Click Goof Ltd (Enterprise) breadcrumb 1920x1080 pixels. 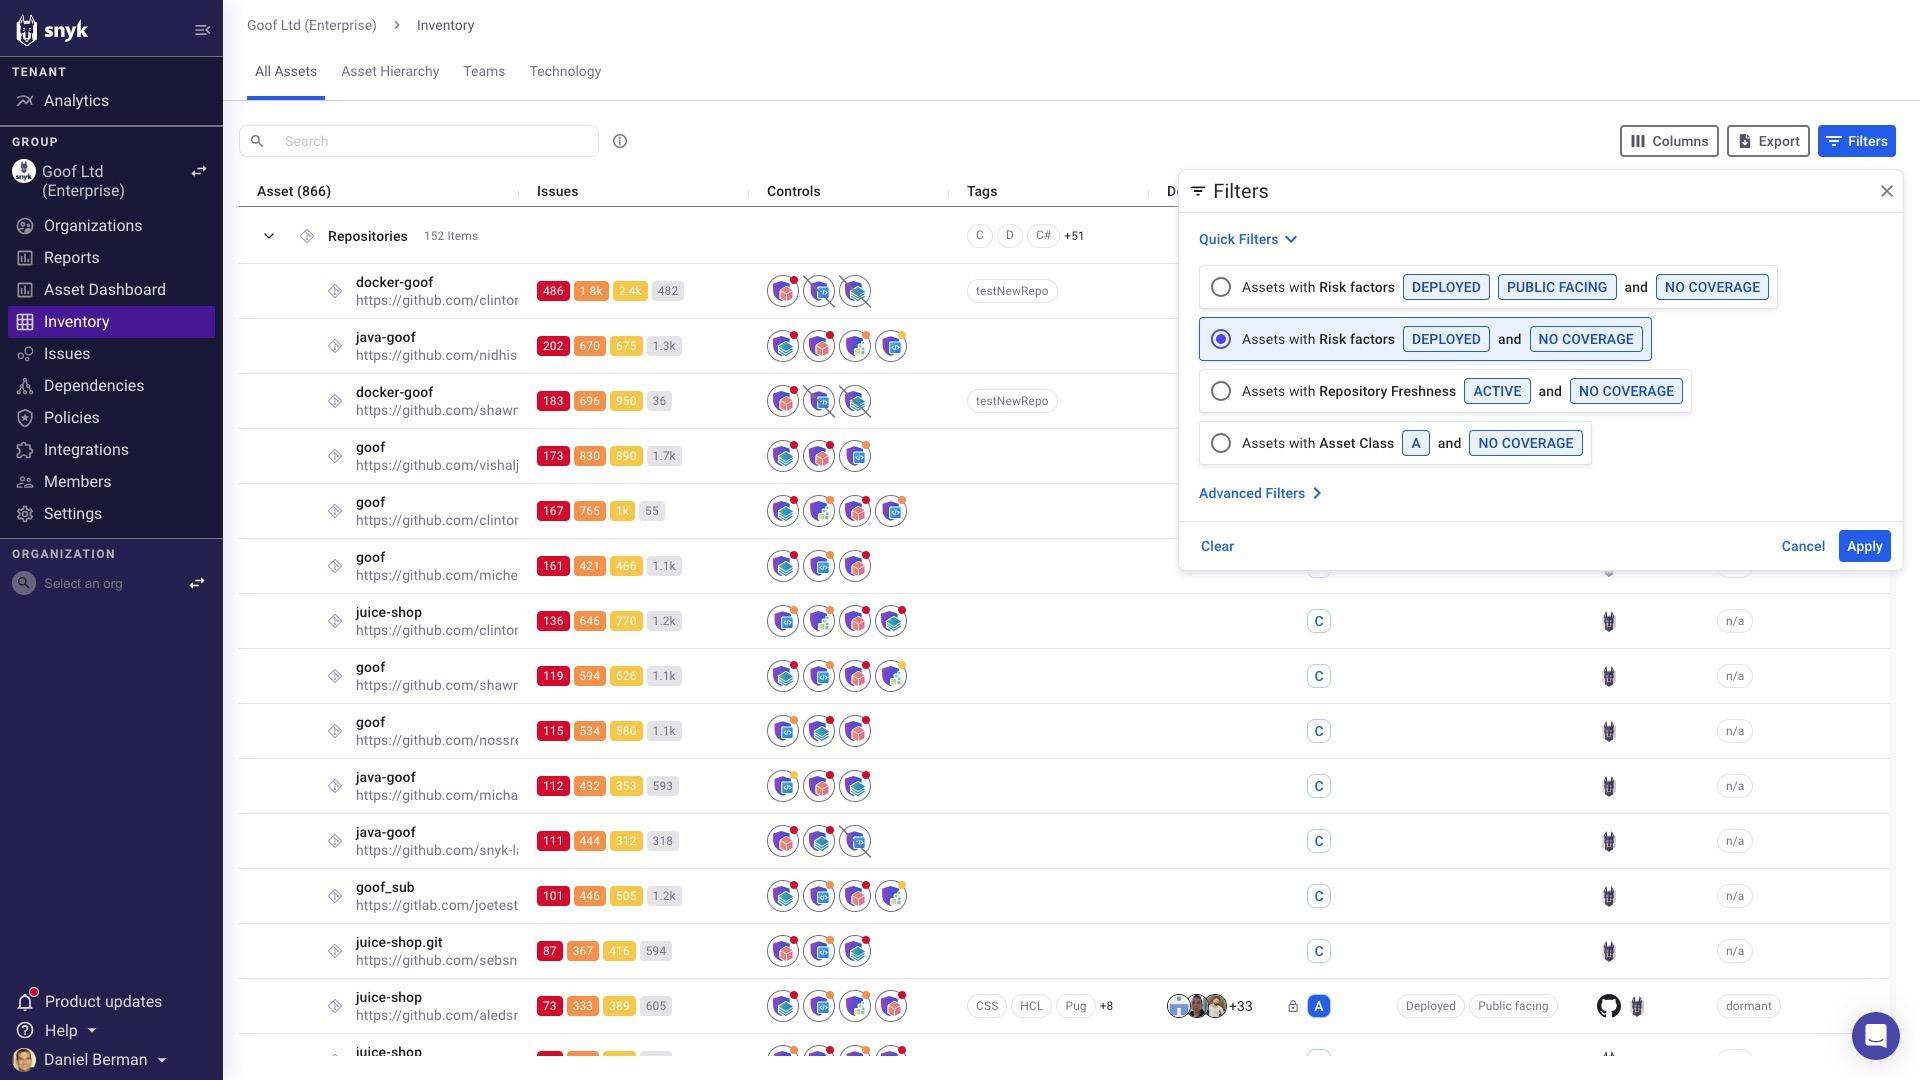pyautogui.click(x=312, y=25)
